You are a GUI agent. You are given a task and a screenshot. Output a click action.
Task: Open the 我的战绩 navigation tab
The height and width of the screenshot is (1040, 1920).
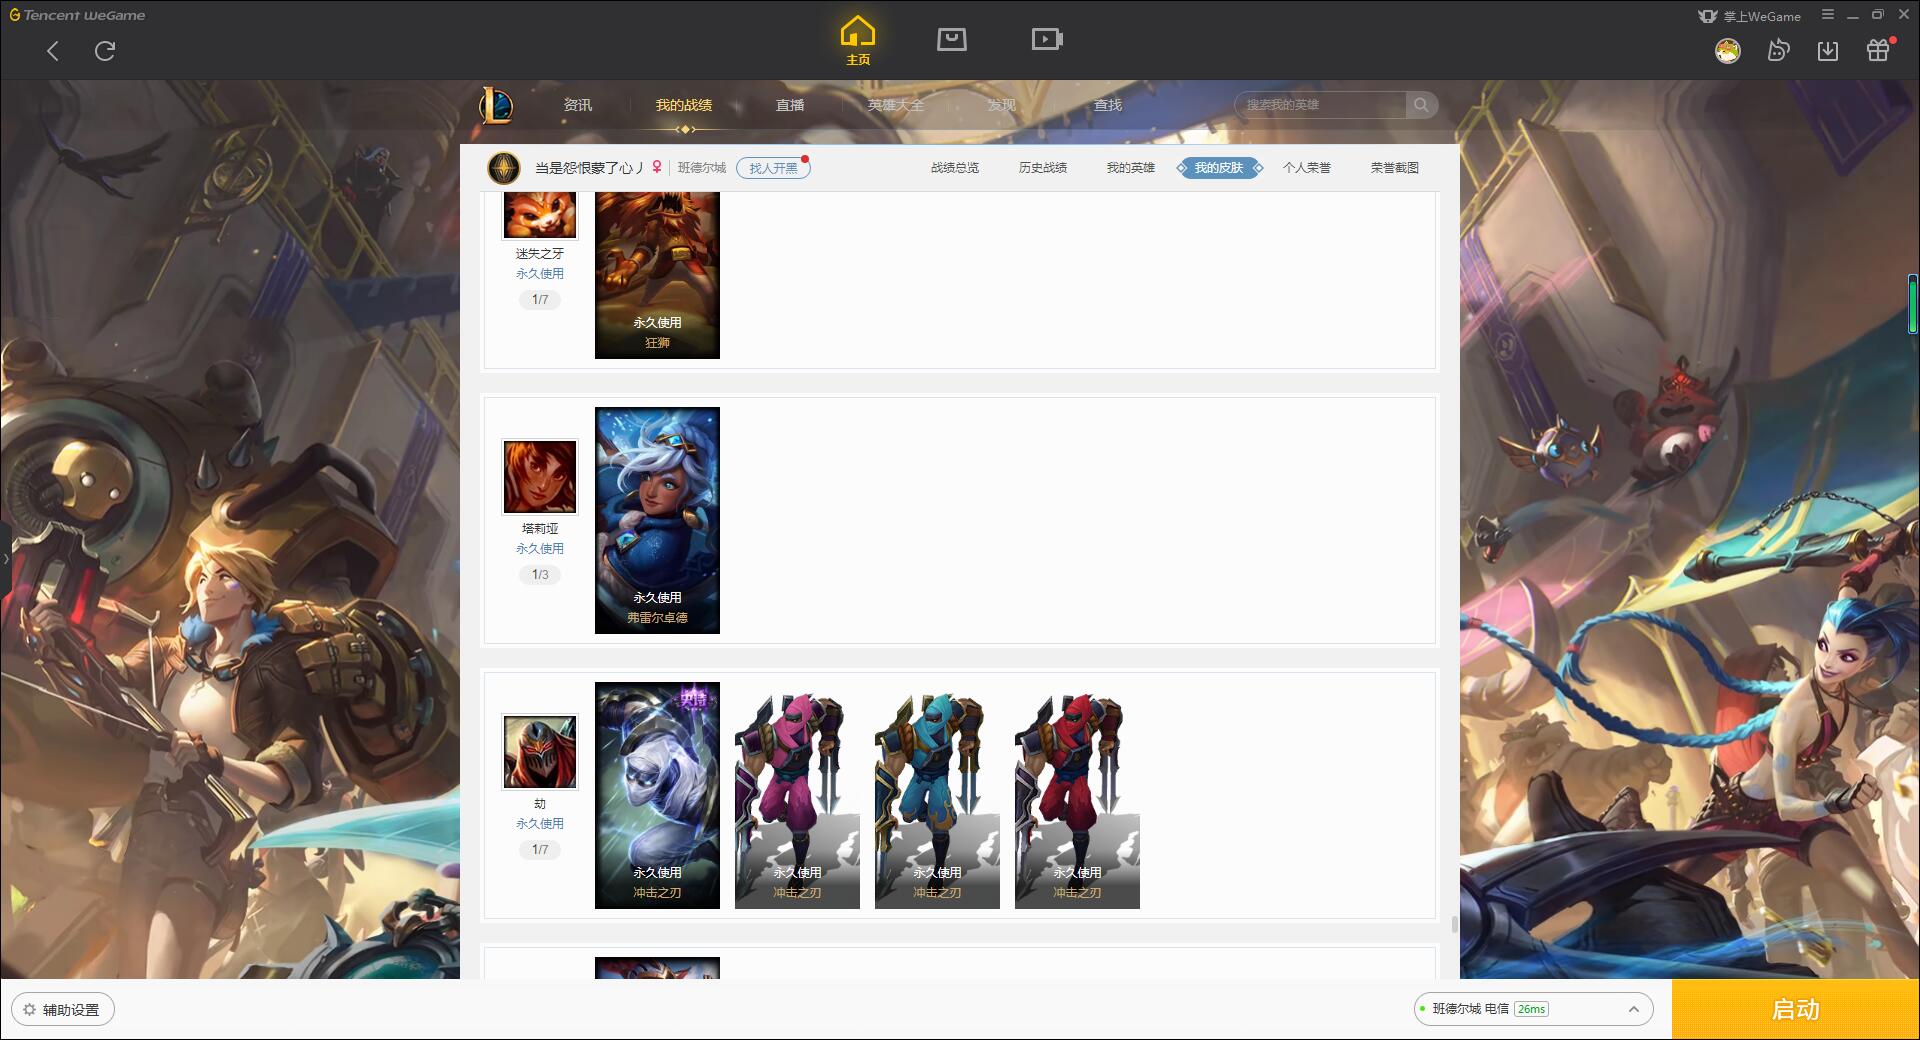(684, 105)
